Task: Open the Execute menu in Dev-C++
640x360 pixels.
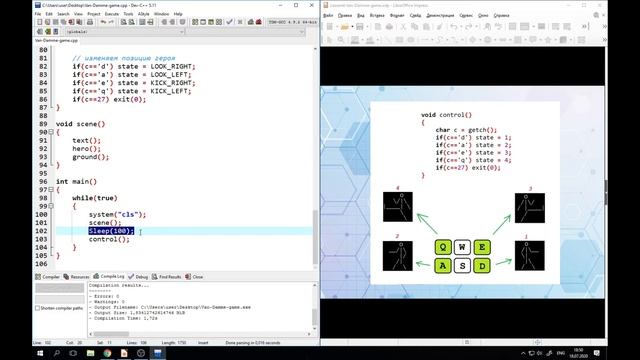Action: click(111, 14)
